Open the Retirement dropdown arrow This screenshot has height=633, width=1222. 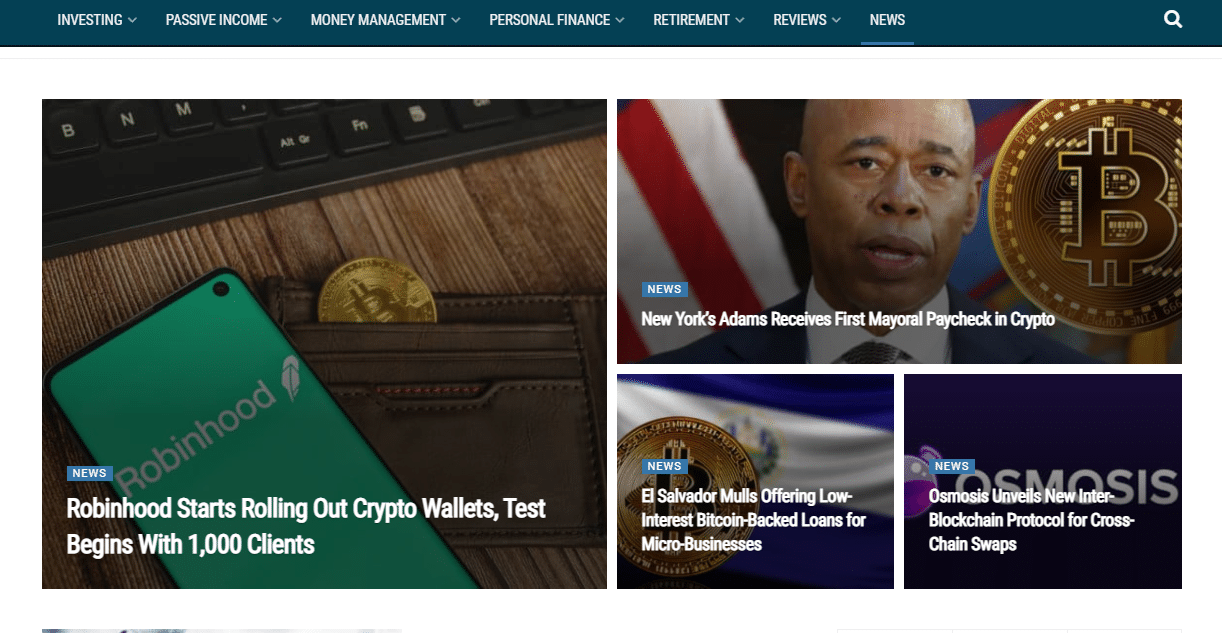[739, 20]
